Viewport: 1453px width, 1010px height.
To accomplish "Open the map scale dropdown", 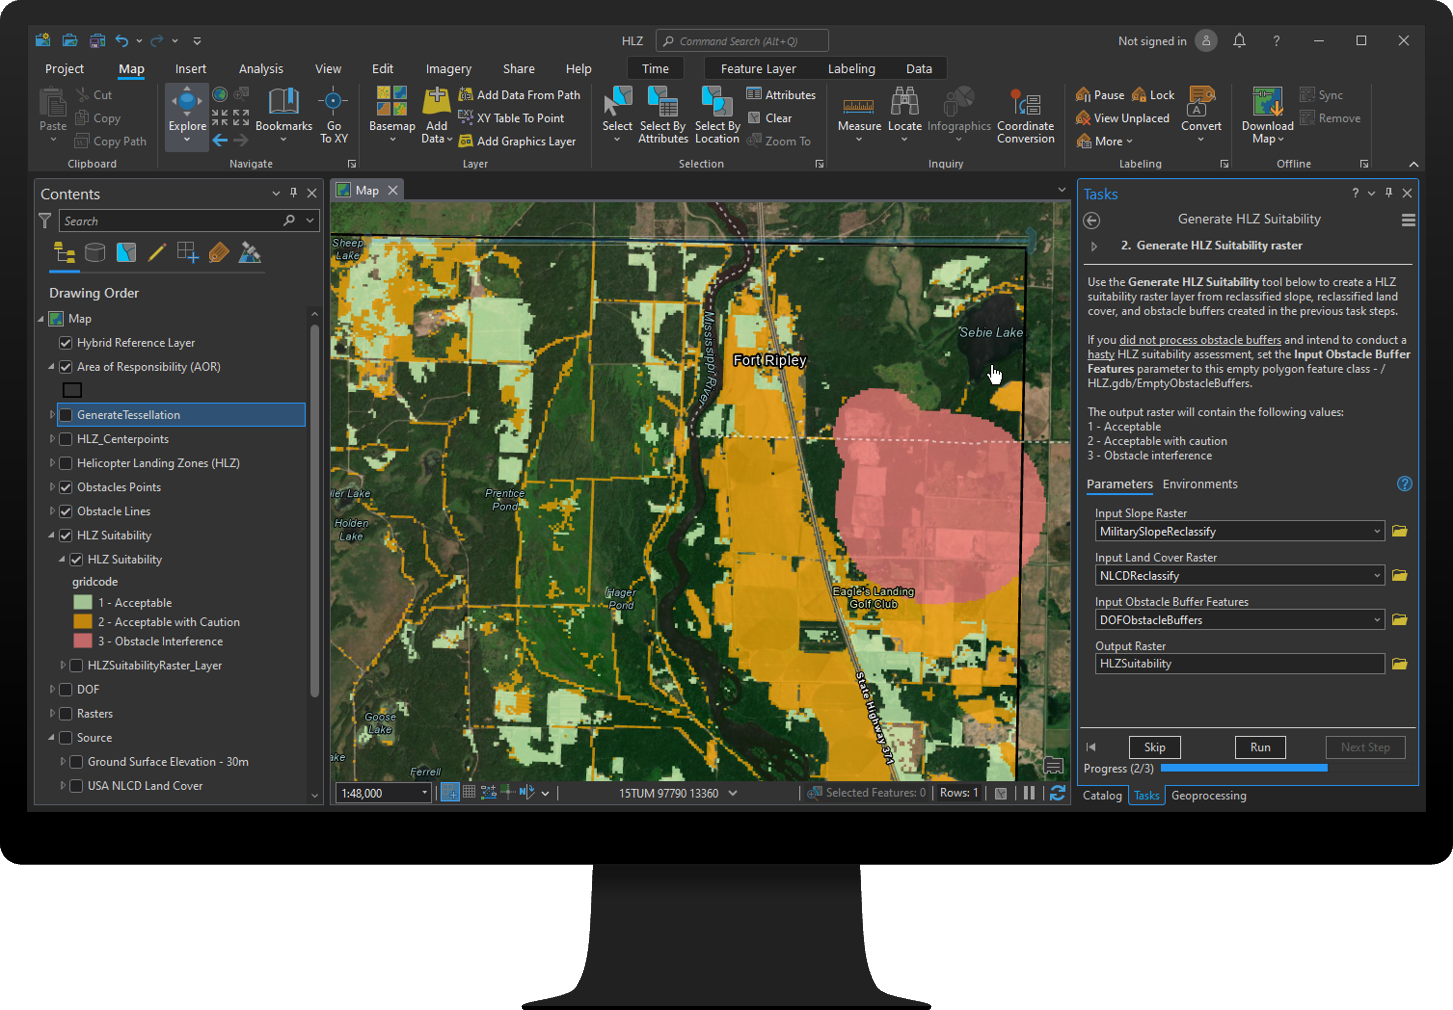I will [424, 793].
